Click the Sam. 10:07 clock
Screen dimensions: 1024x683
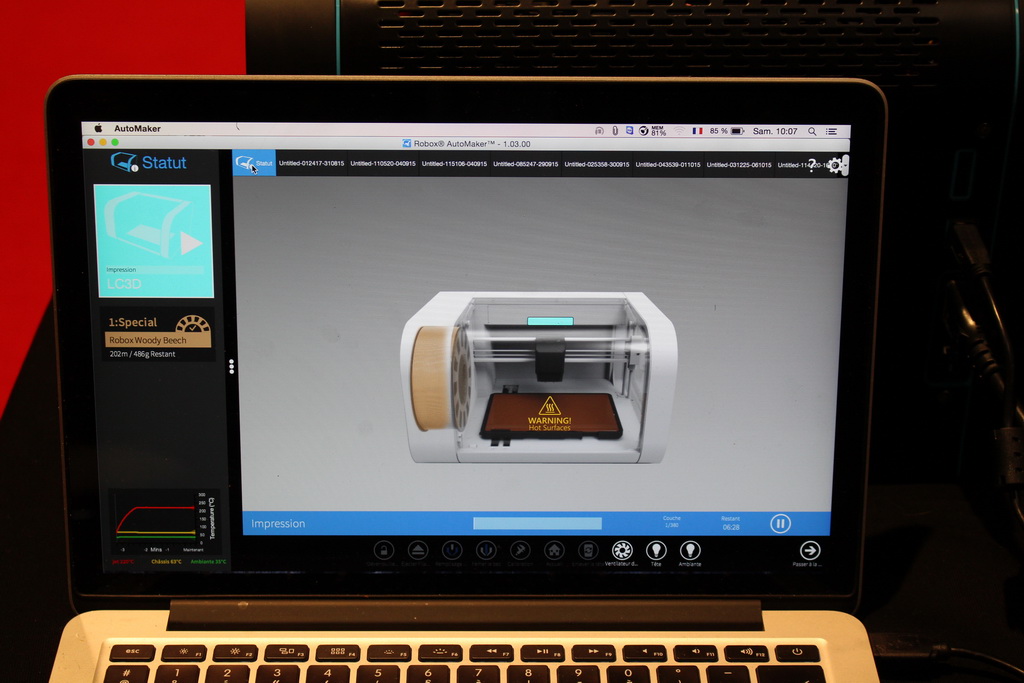775,131
